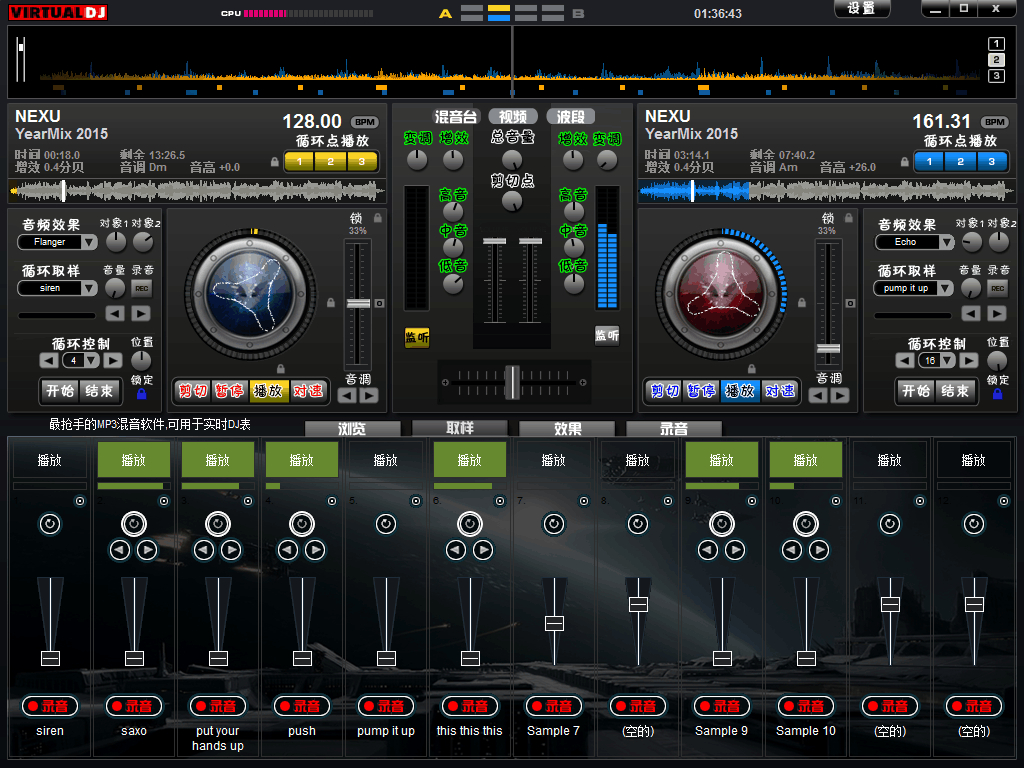The height and width of the screenshot is (768, 1024).
Task: Click left deck REC sample button
Action: coord(141,288)
